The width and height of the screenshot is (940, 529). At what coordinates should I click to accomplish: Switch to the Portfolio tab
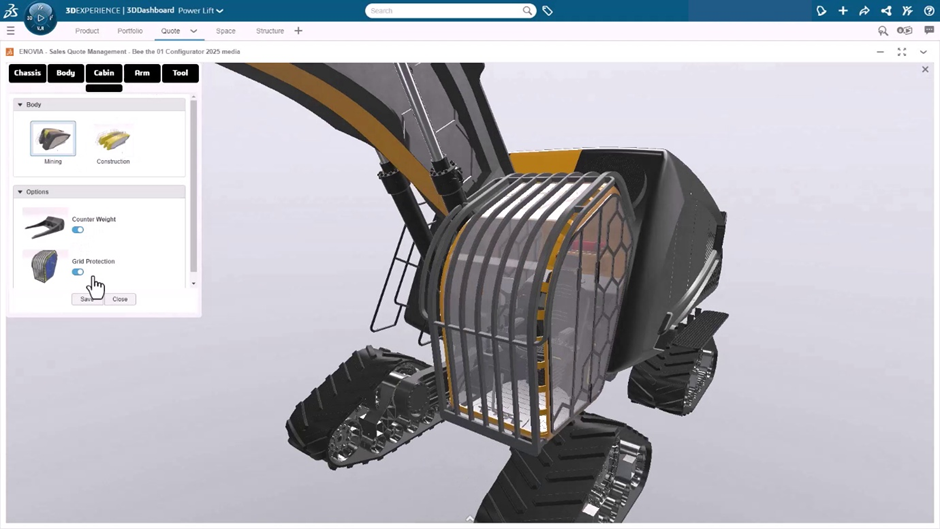pos(130,31)
